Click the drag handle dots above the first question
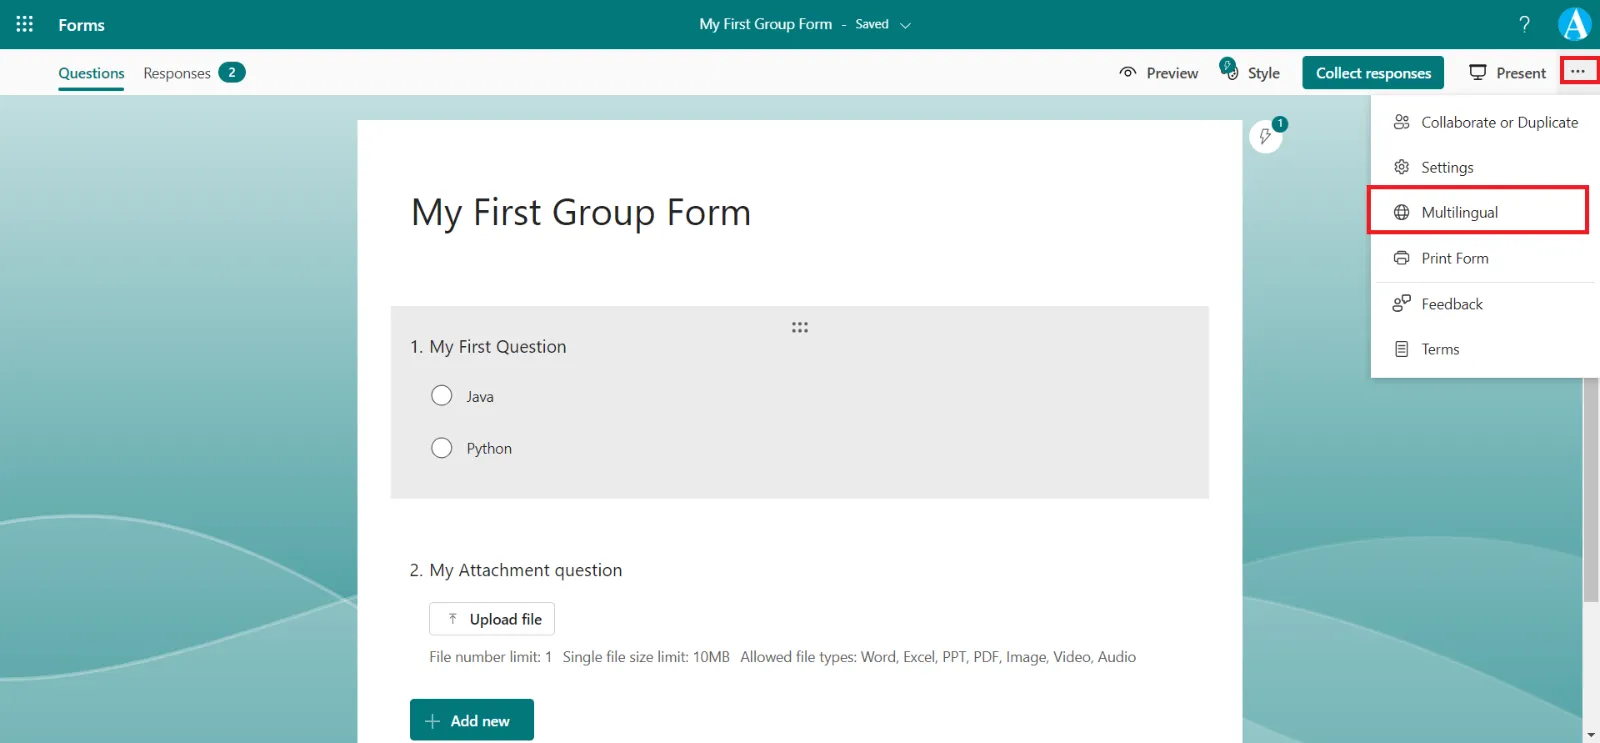This screenshot has width=1600, height=743. point(800,327)
